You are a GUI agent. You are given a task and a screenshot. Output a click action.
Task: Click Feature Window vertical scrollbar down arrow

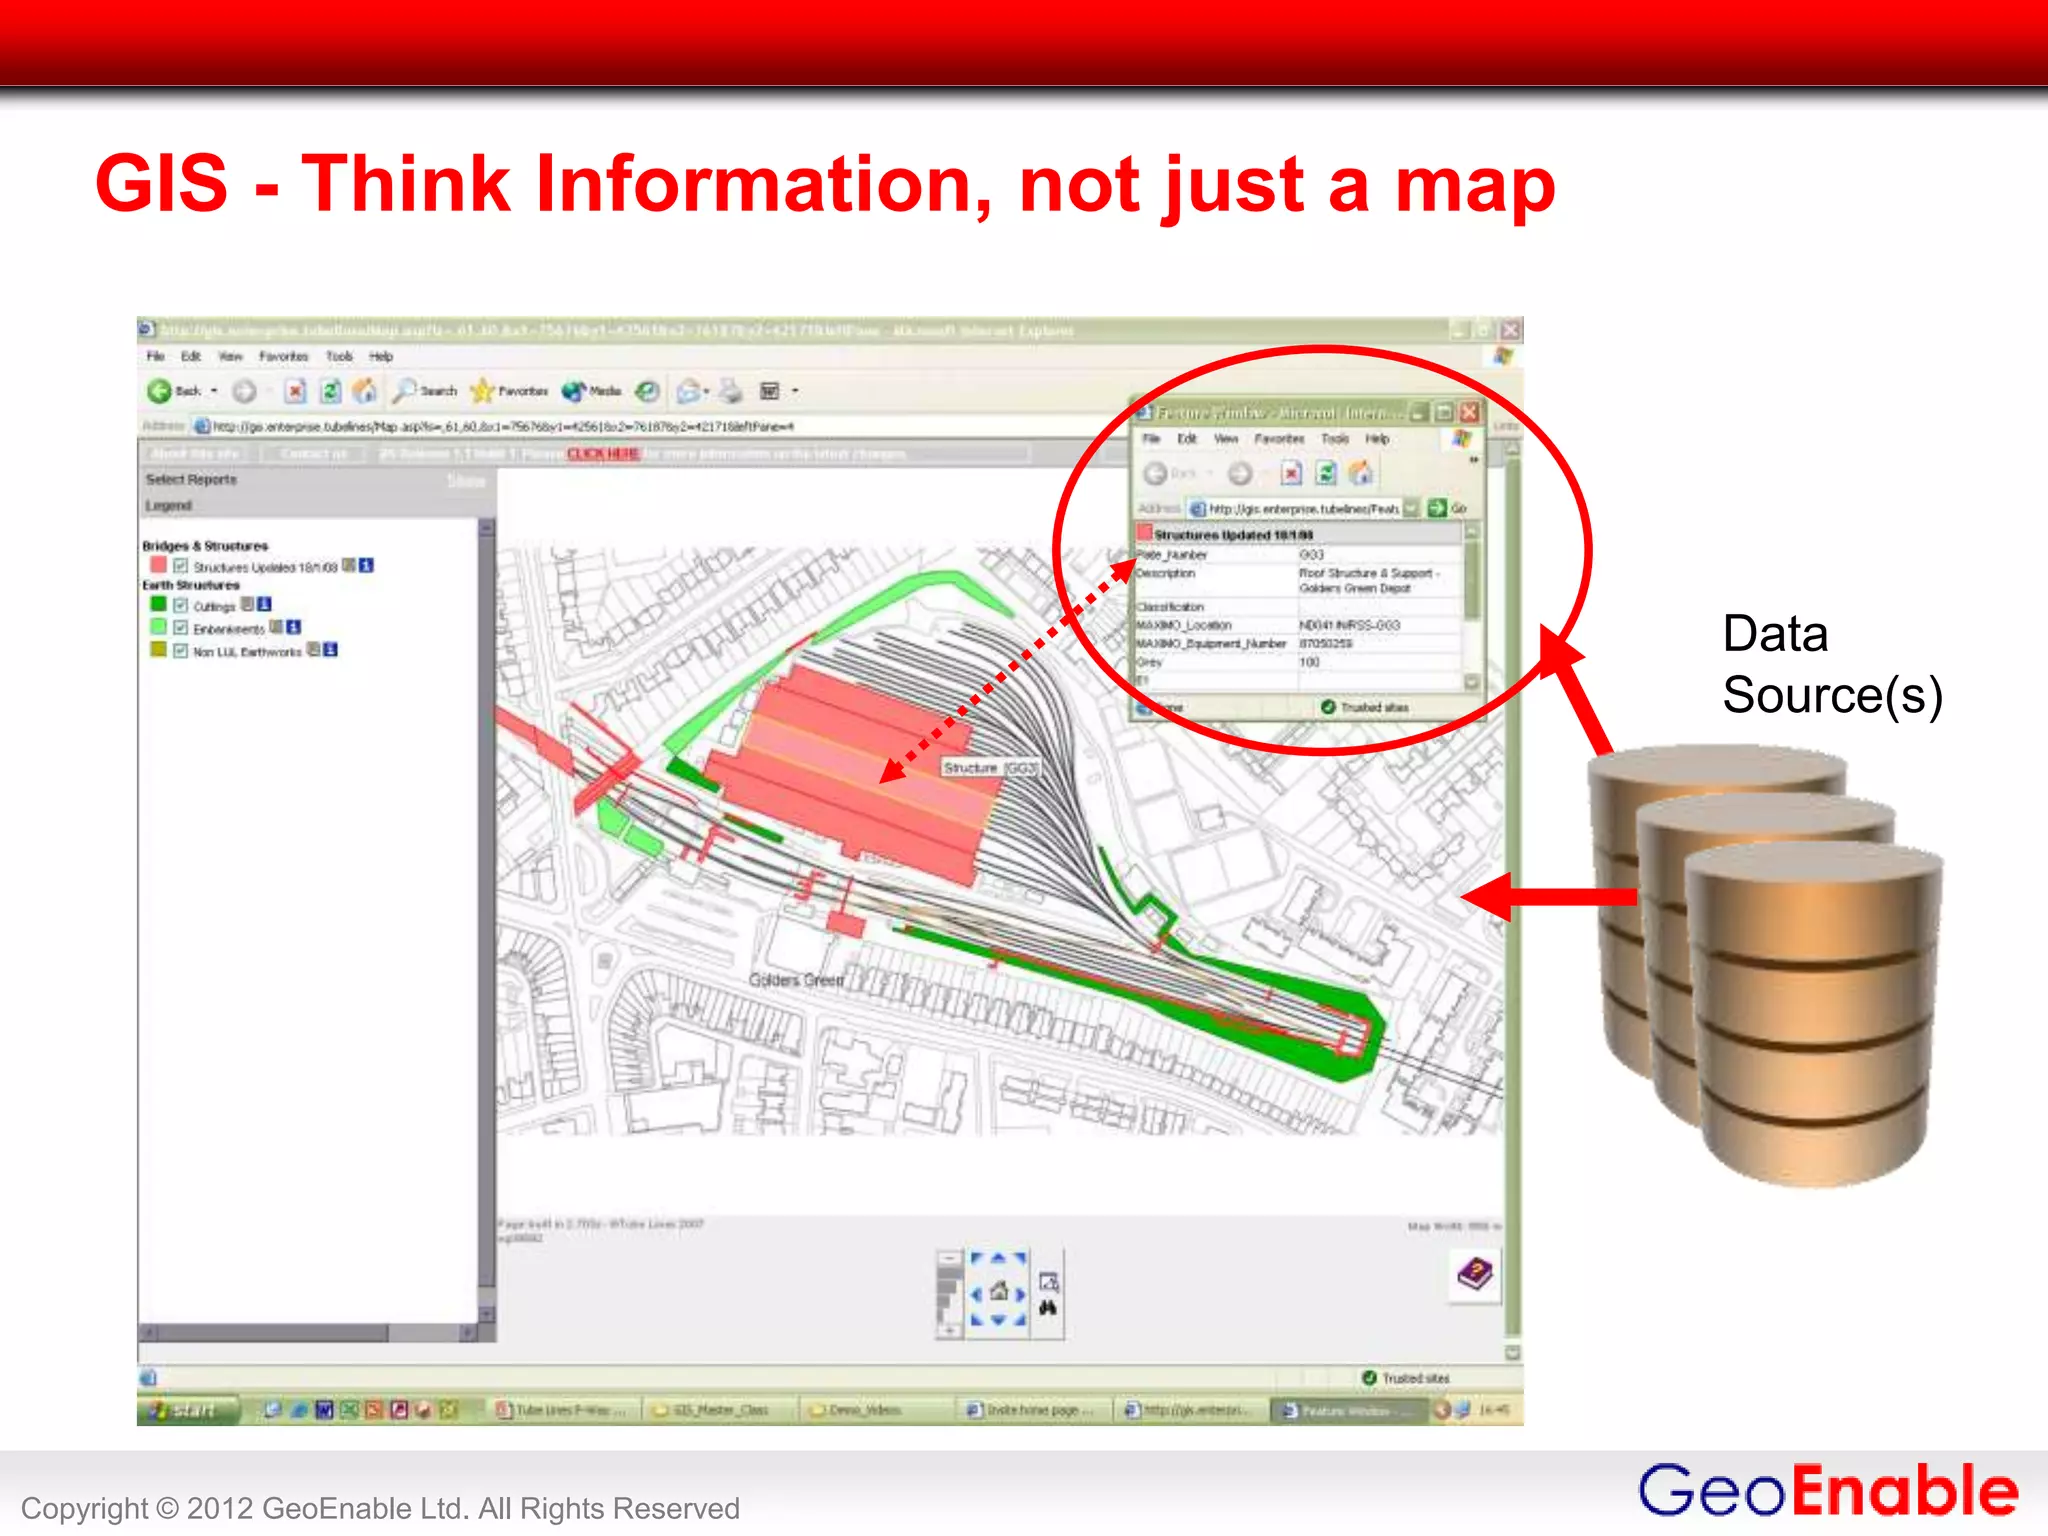point(1471,682)
